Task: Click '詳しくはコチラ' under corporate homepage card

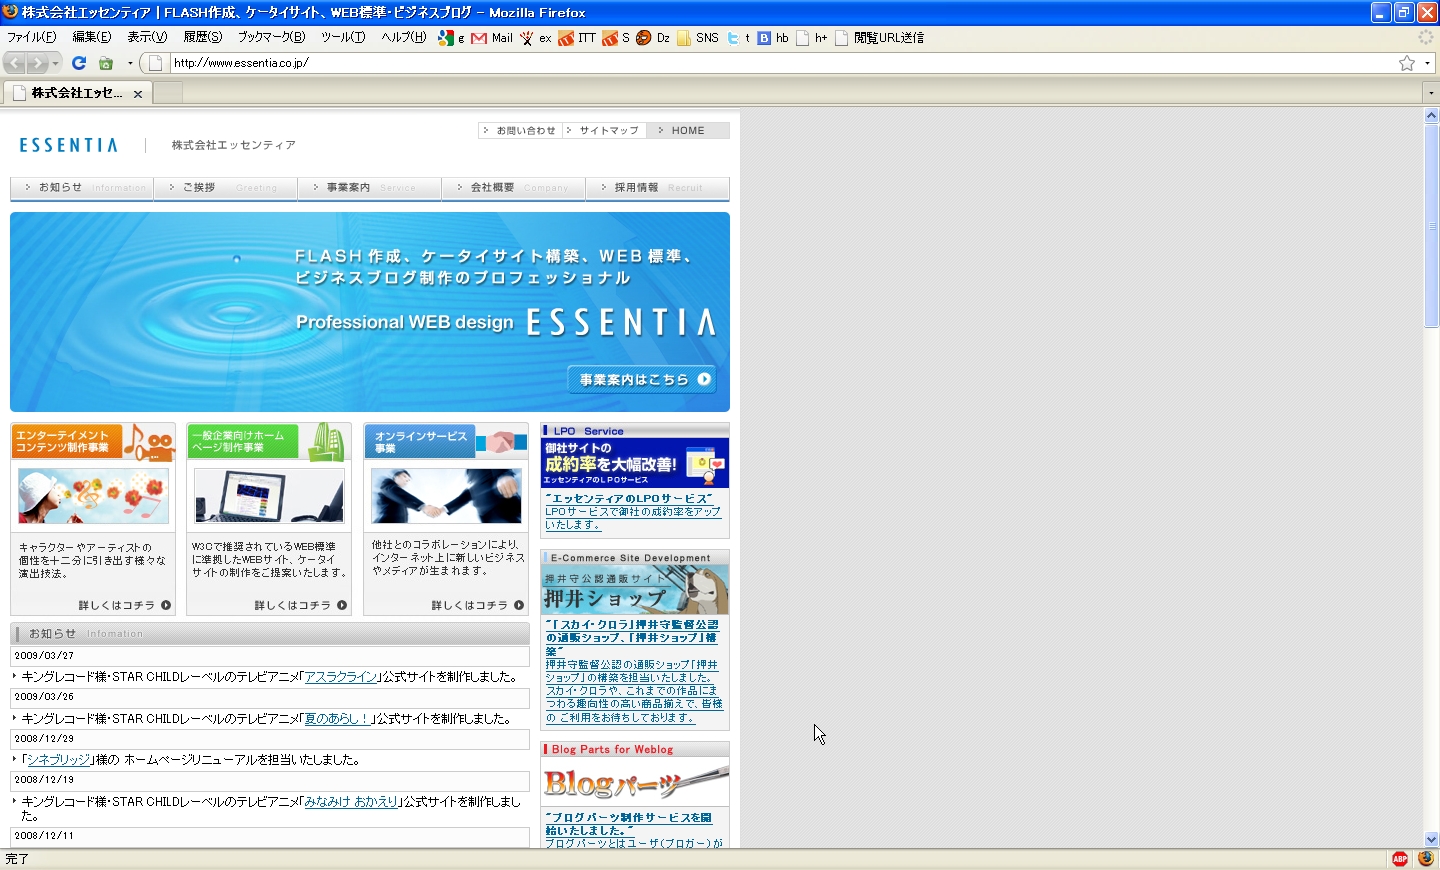Action: pyautogui.click(x=301, y=605)
